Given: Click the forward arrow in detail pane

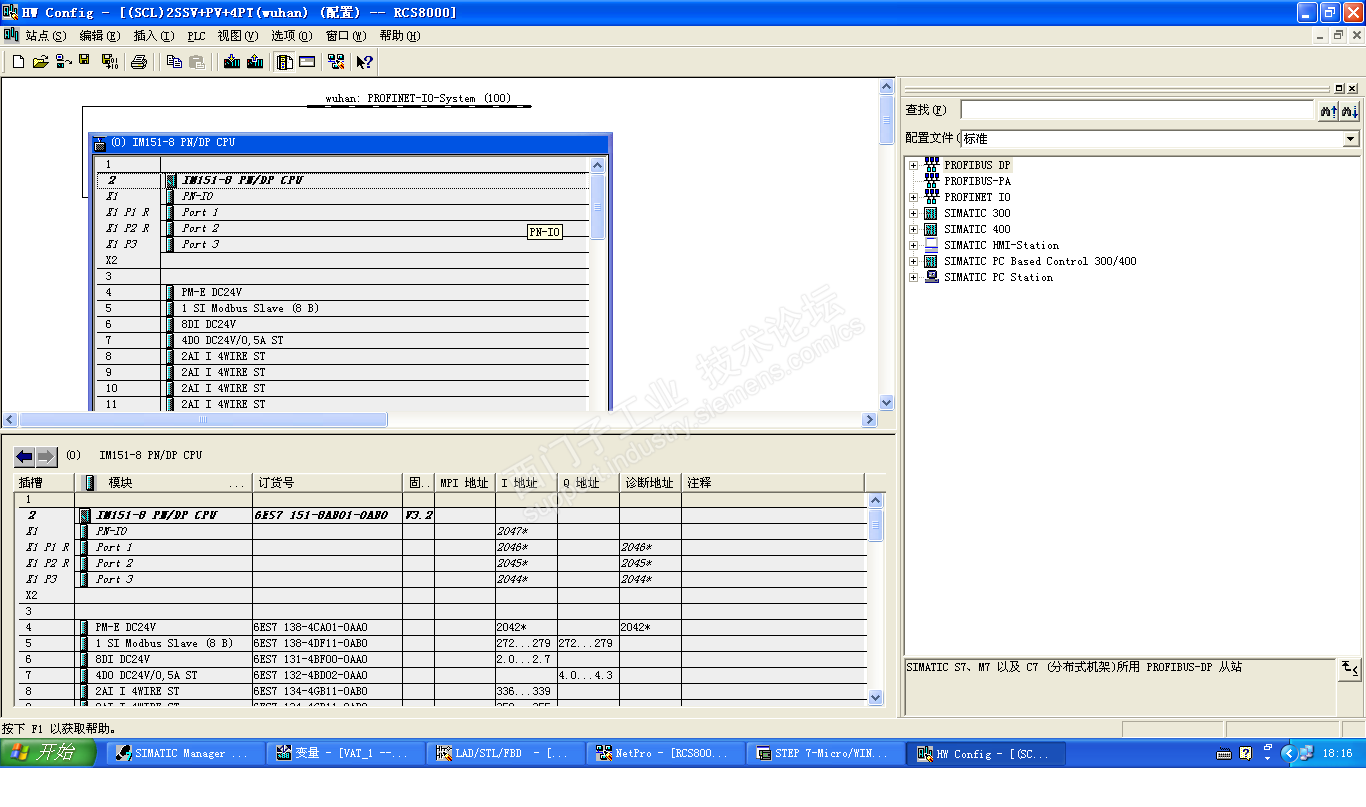Looking at the screenshot, I should [47, 457].
